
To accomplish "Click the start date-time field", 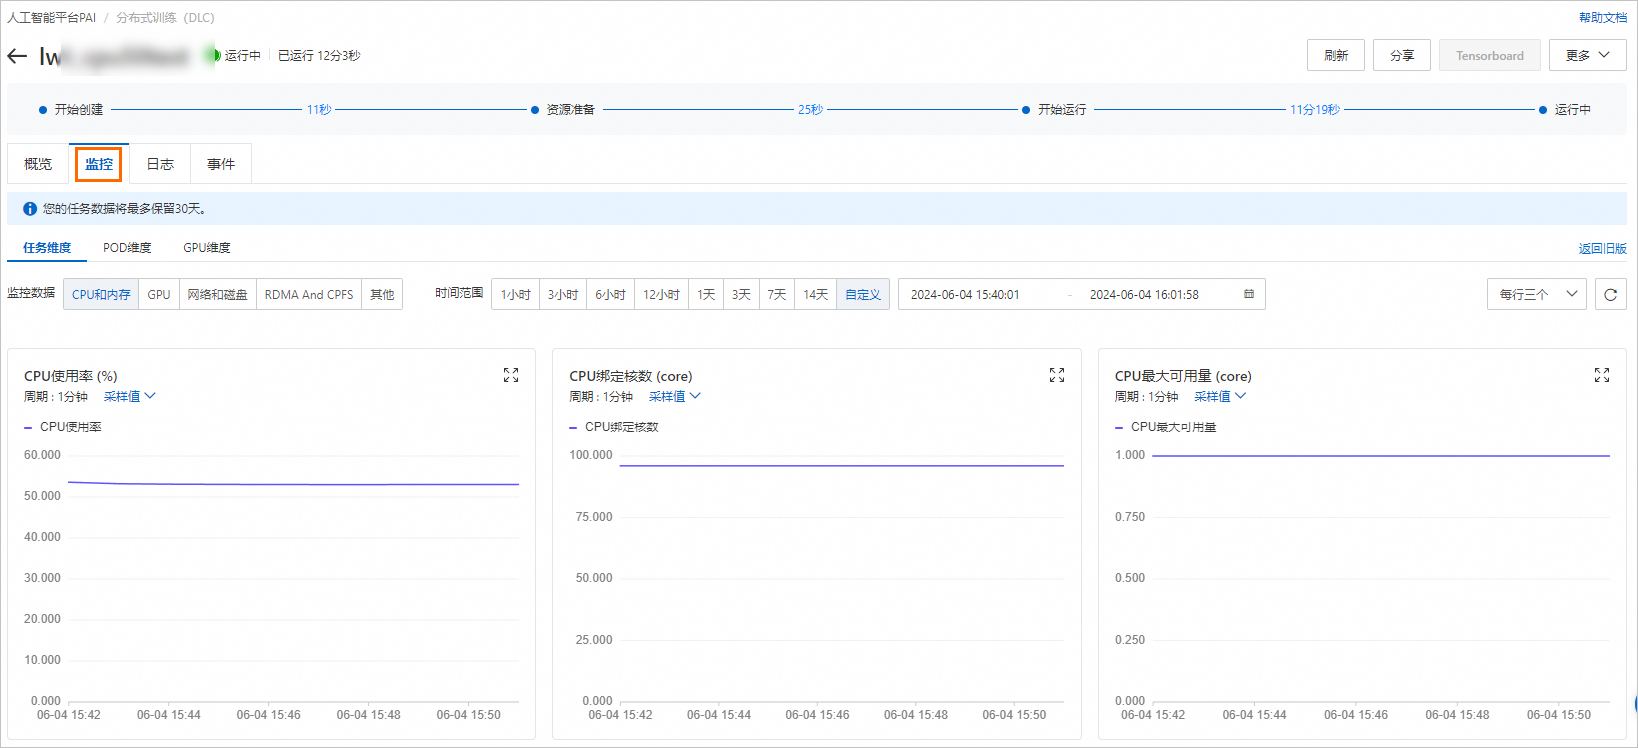I will (965, 294).
